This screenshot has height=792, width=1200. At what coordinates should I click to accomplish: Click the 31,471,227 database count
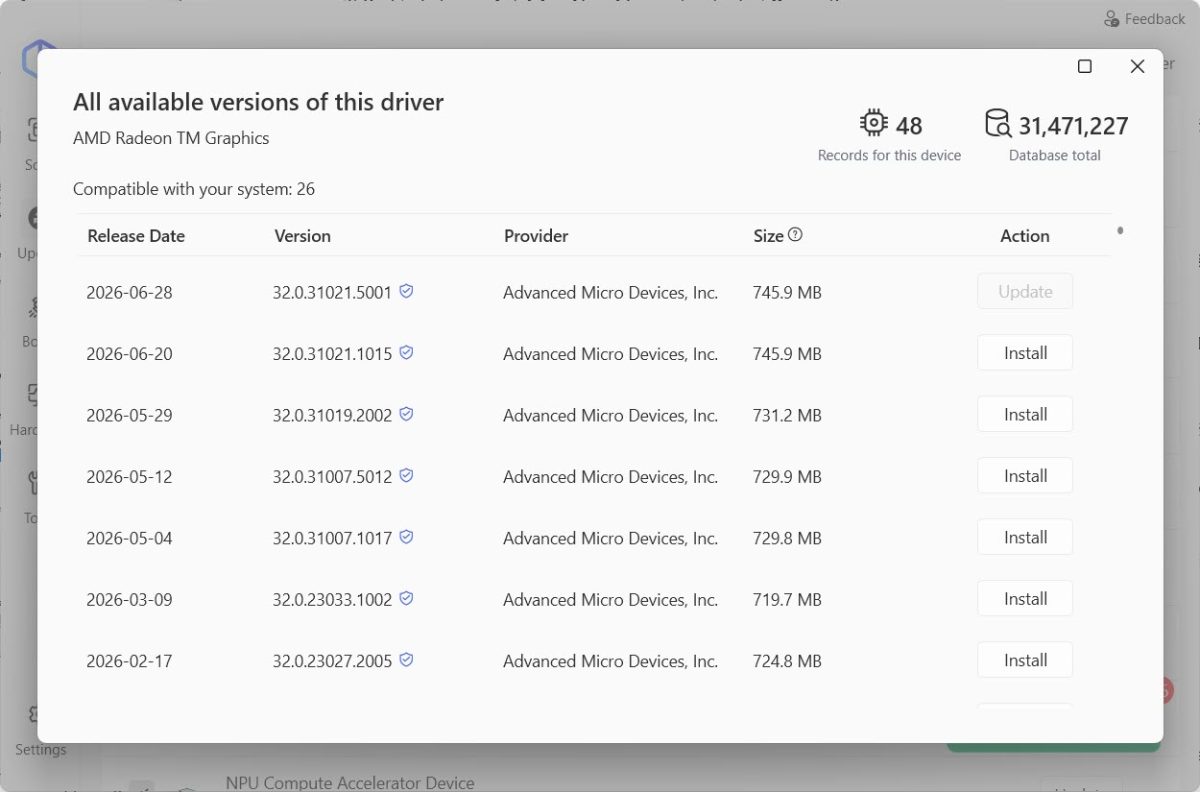pyautogui.click(x=1073, y=125)
